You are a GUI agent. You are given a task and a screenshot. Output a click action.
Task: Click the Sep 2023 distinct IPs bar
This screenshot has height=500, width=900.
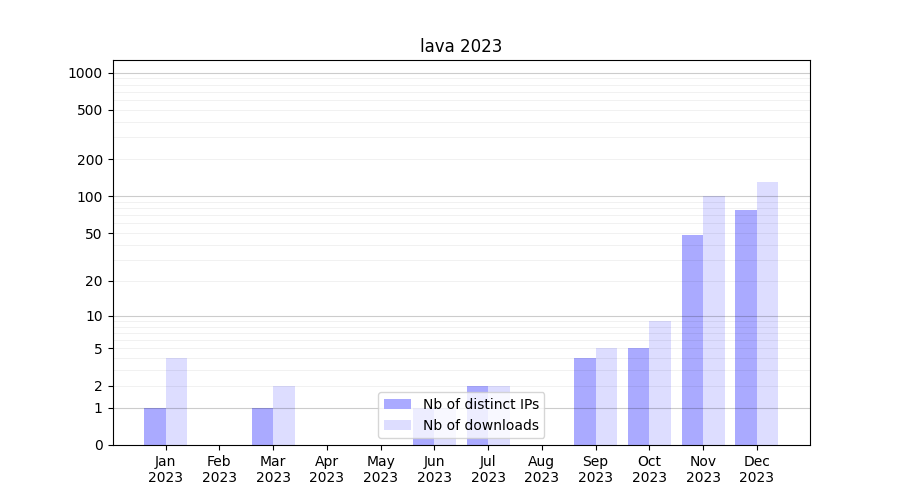click(585, 401)
